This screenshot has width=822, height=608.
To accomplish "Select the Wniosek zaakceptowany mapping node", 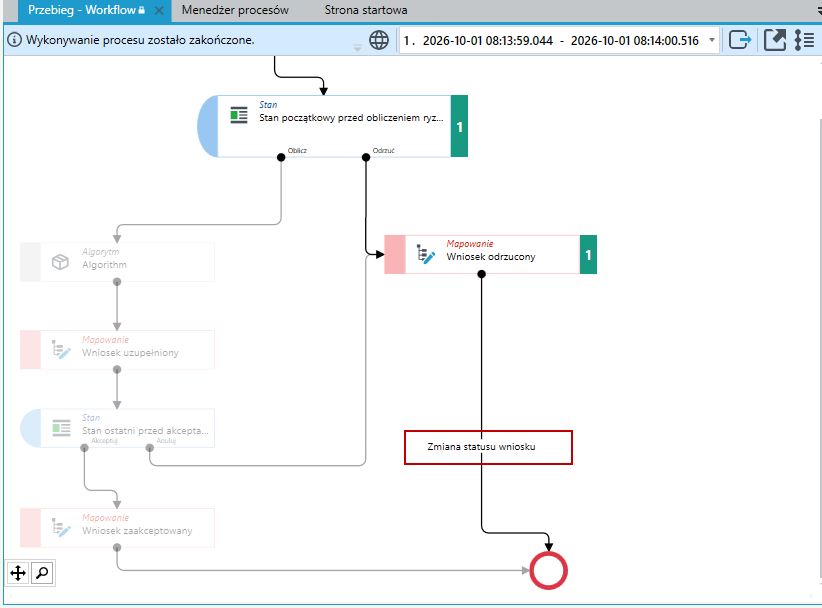I will point(117,528).
